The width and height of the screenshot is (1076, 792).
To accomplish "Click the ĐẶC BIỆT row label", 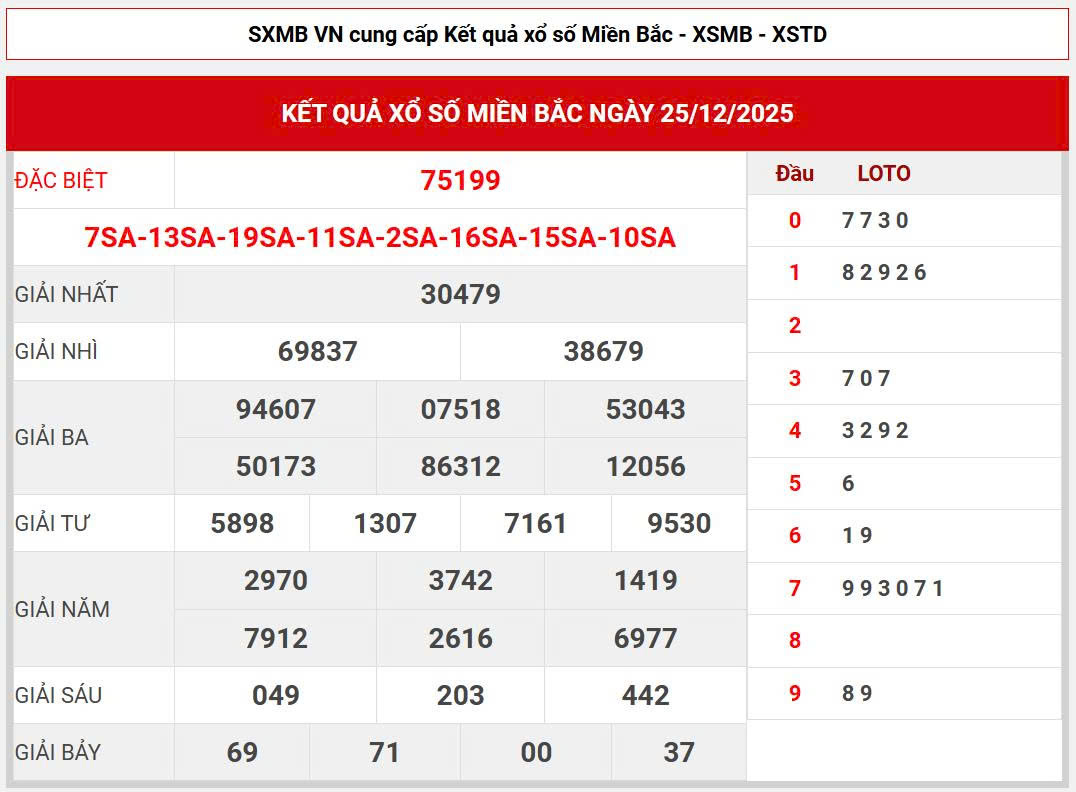I will point(61,181).
